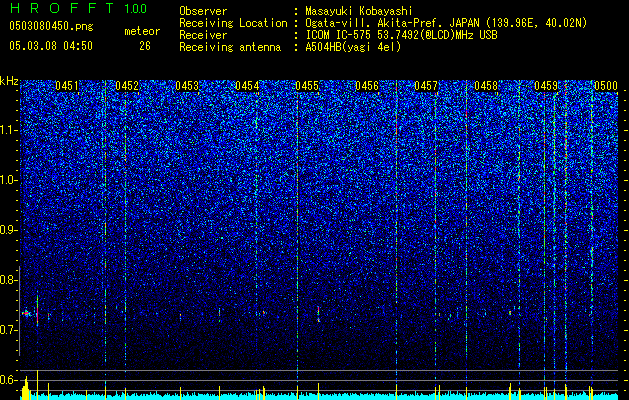The image size is (629, 400).
Task: Click the 0455 time marker
Action: click(x=307, y=86)
